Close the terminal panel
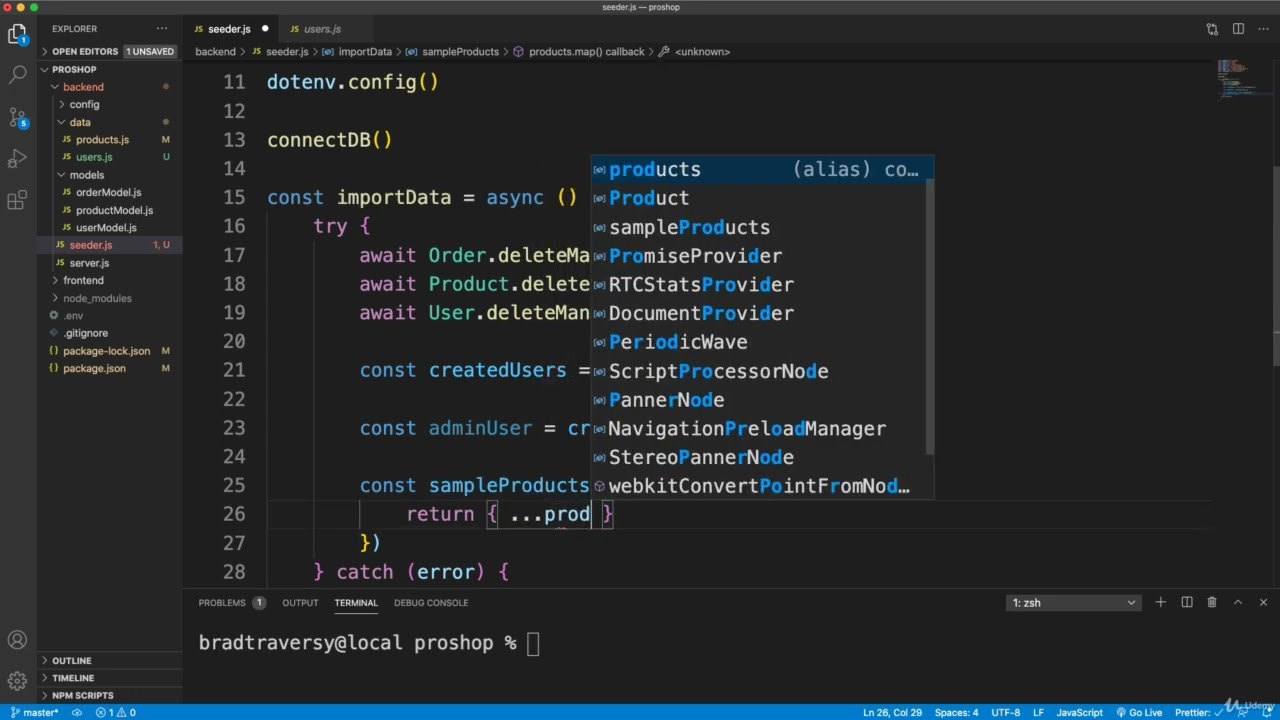 tap(1263, 602)
